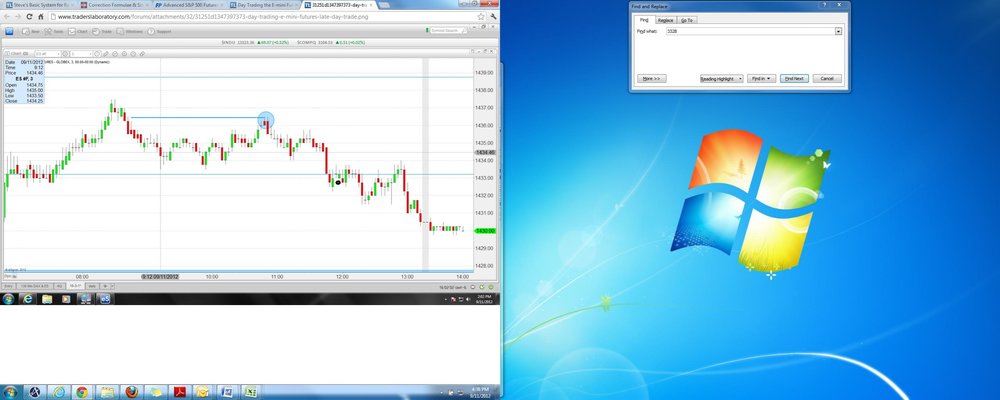This screenshot has height=400, width=1000.
Task: Click the eS icon on the inner taskbar
Action: (x=105, y=299)
